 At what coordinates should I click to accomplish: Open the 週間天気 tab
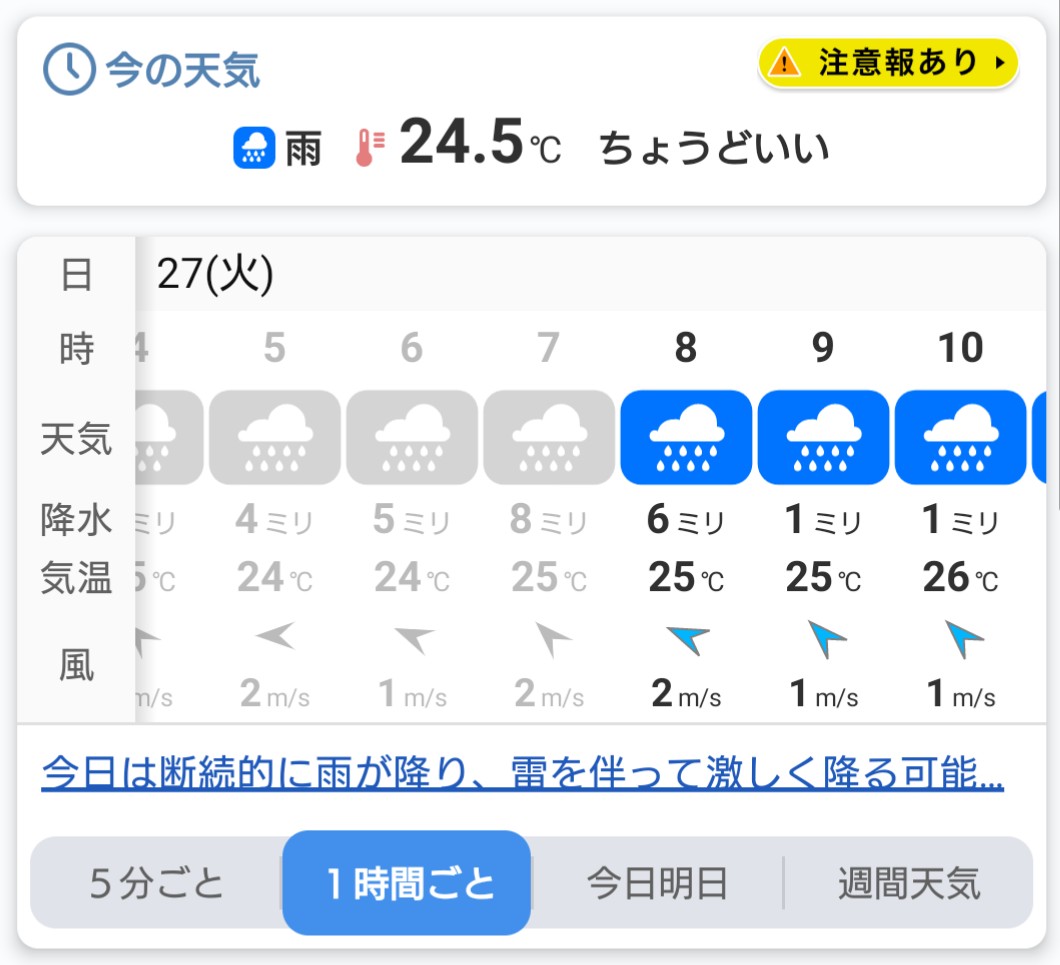point(908,884)
